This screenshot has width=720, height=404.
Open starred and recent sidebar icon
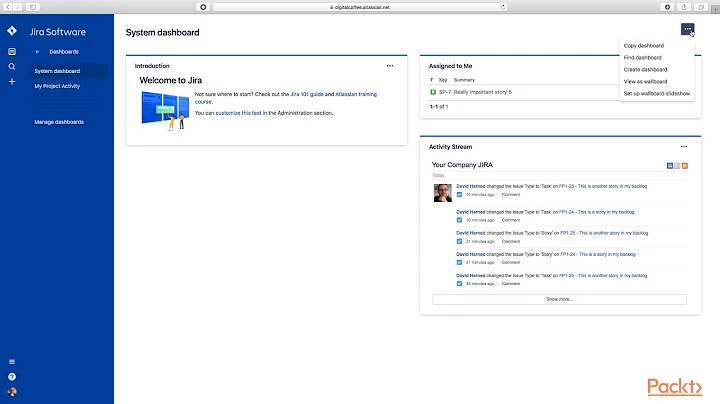coord(12,51)
